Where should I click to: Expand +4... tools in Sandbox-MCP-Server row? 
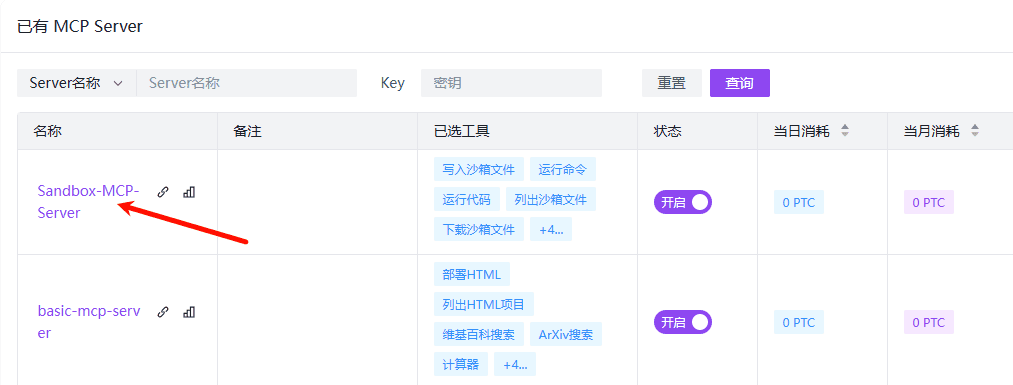coord(550,229)
